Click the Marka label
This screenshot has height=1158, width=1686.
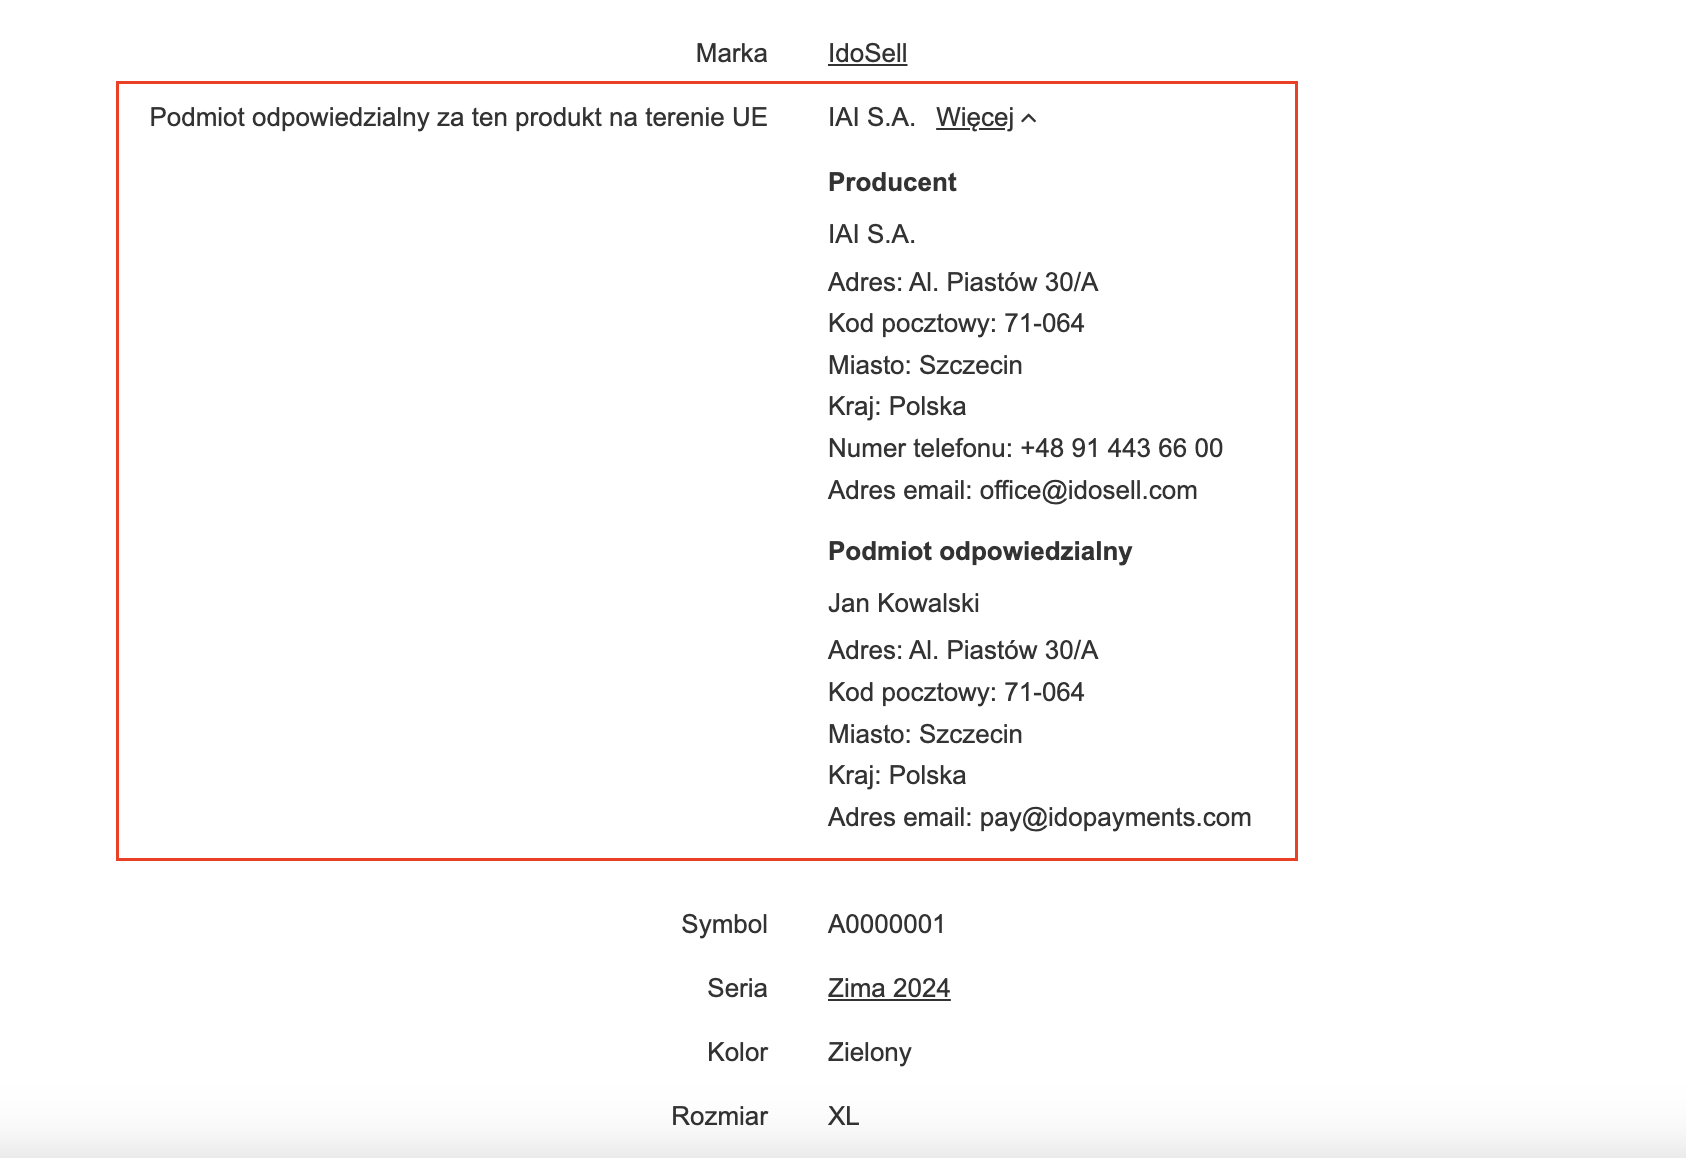(732, 53)
